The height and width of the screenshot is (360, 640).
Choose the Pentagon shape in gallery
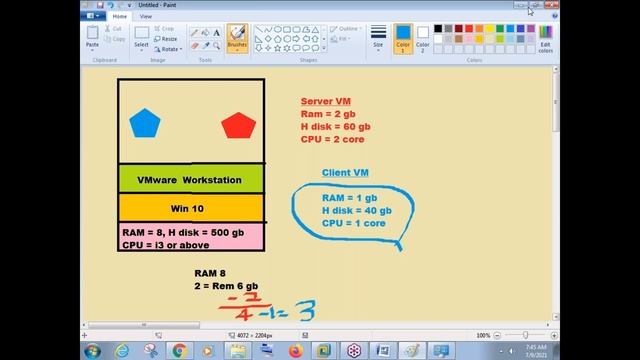[278, 39]
